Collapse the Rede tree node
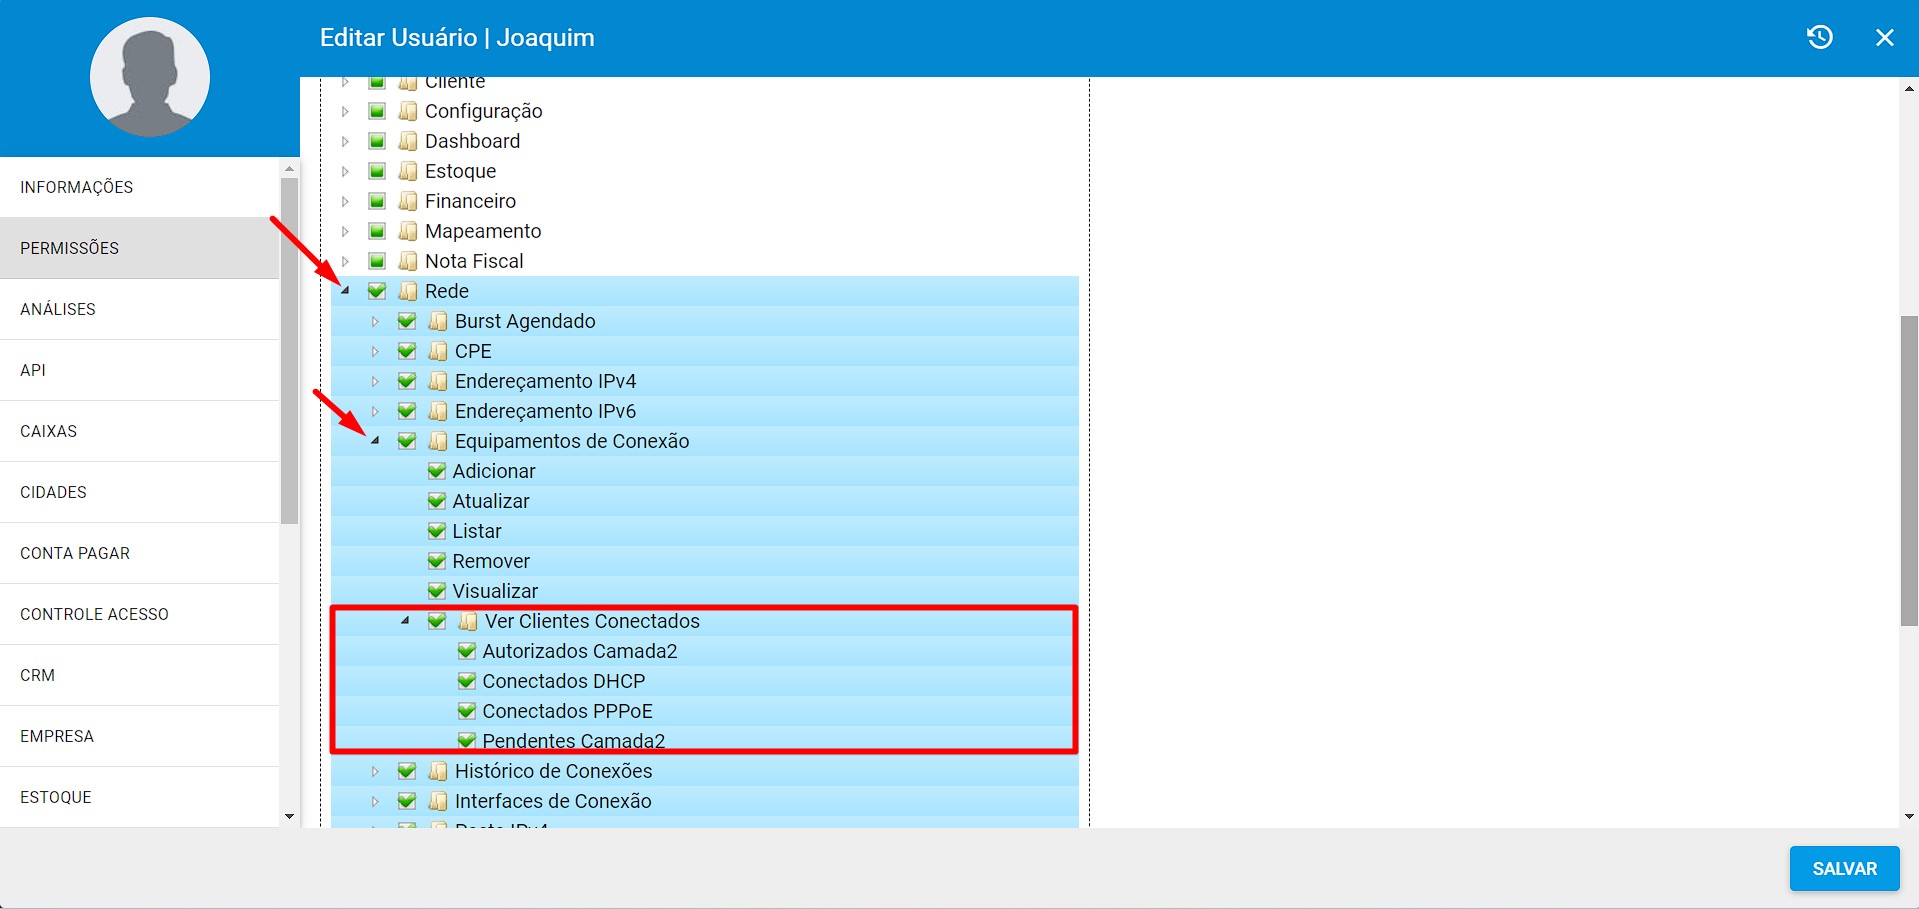Screen dimensions: 1919x909 (345, 291)
